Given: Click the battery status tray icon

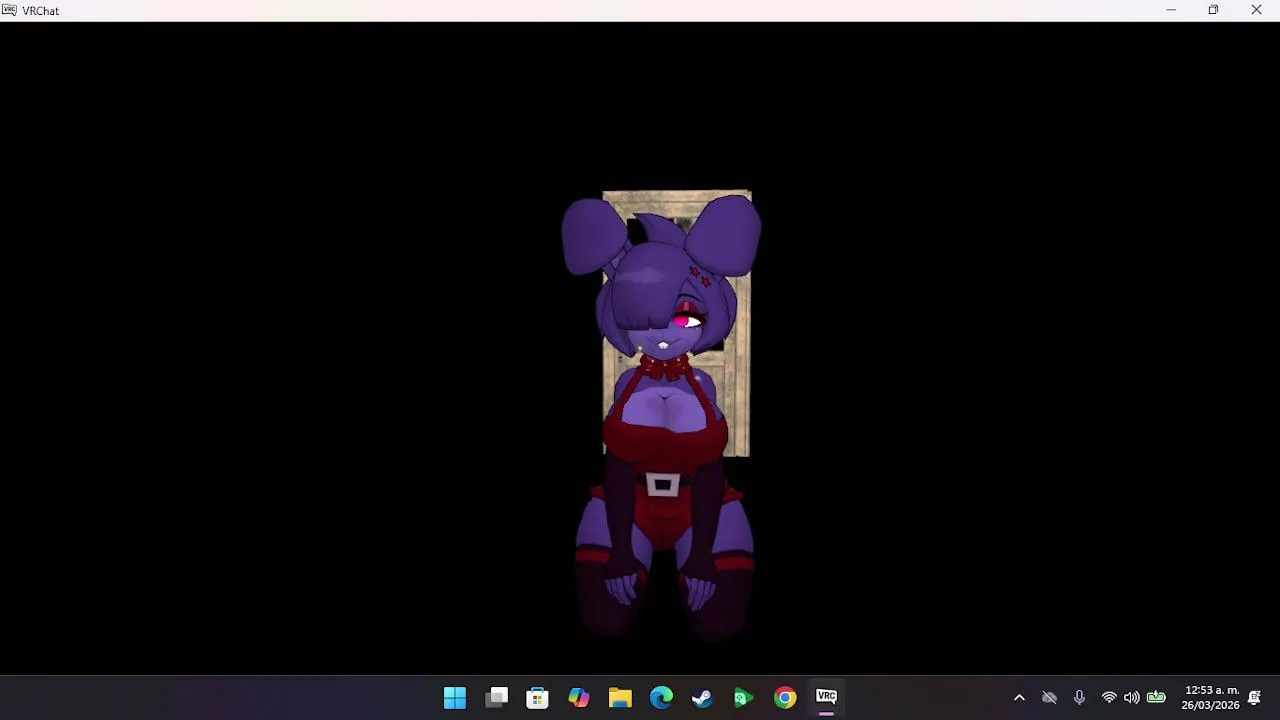Looking at the screenshot, I should (1156, 698).
